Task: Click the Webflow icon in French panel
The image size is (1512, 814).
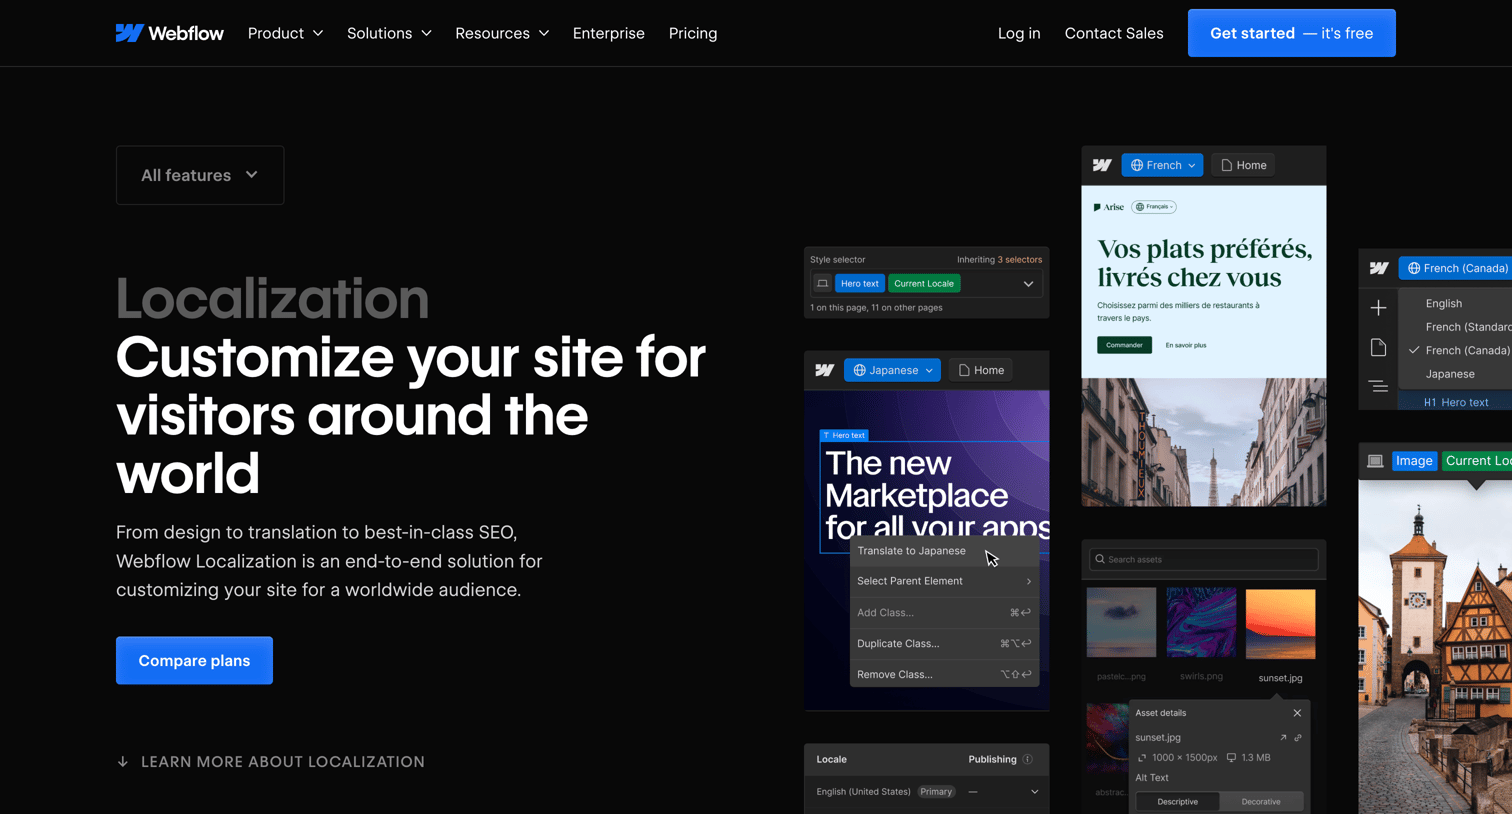Action: [x=1102, y=165]
